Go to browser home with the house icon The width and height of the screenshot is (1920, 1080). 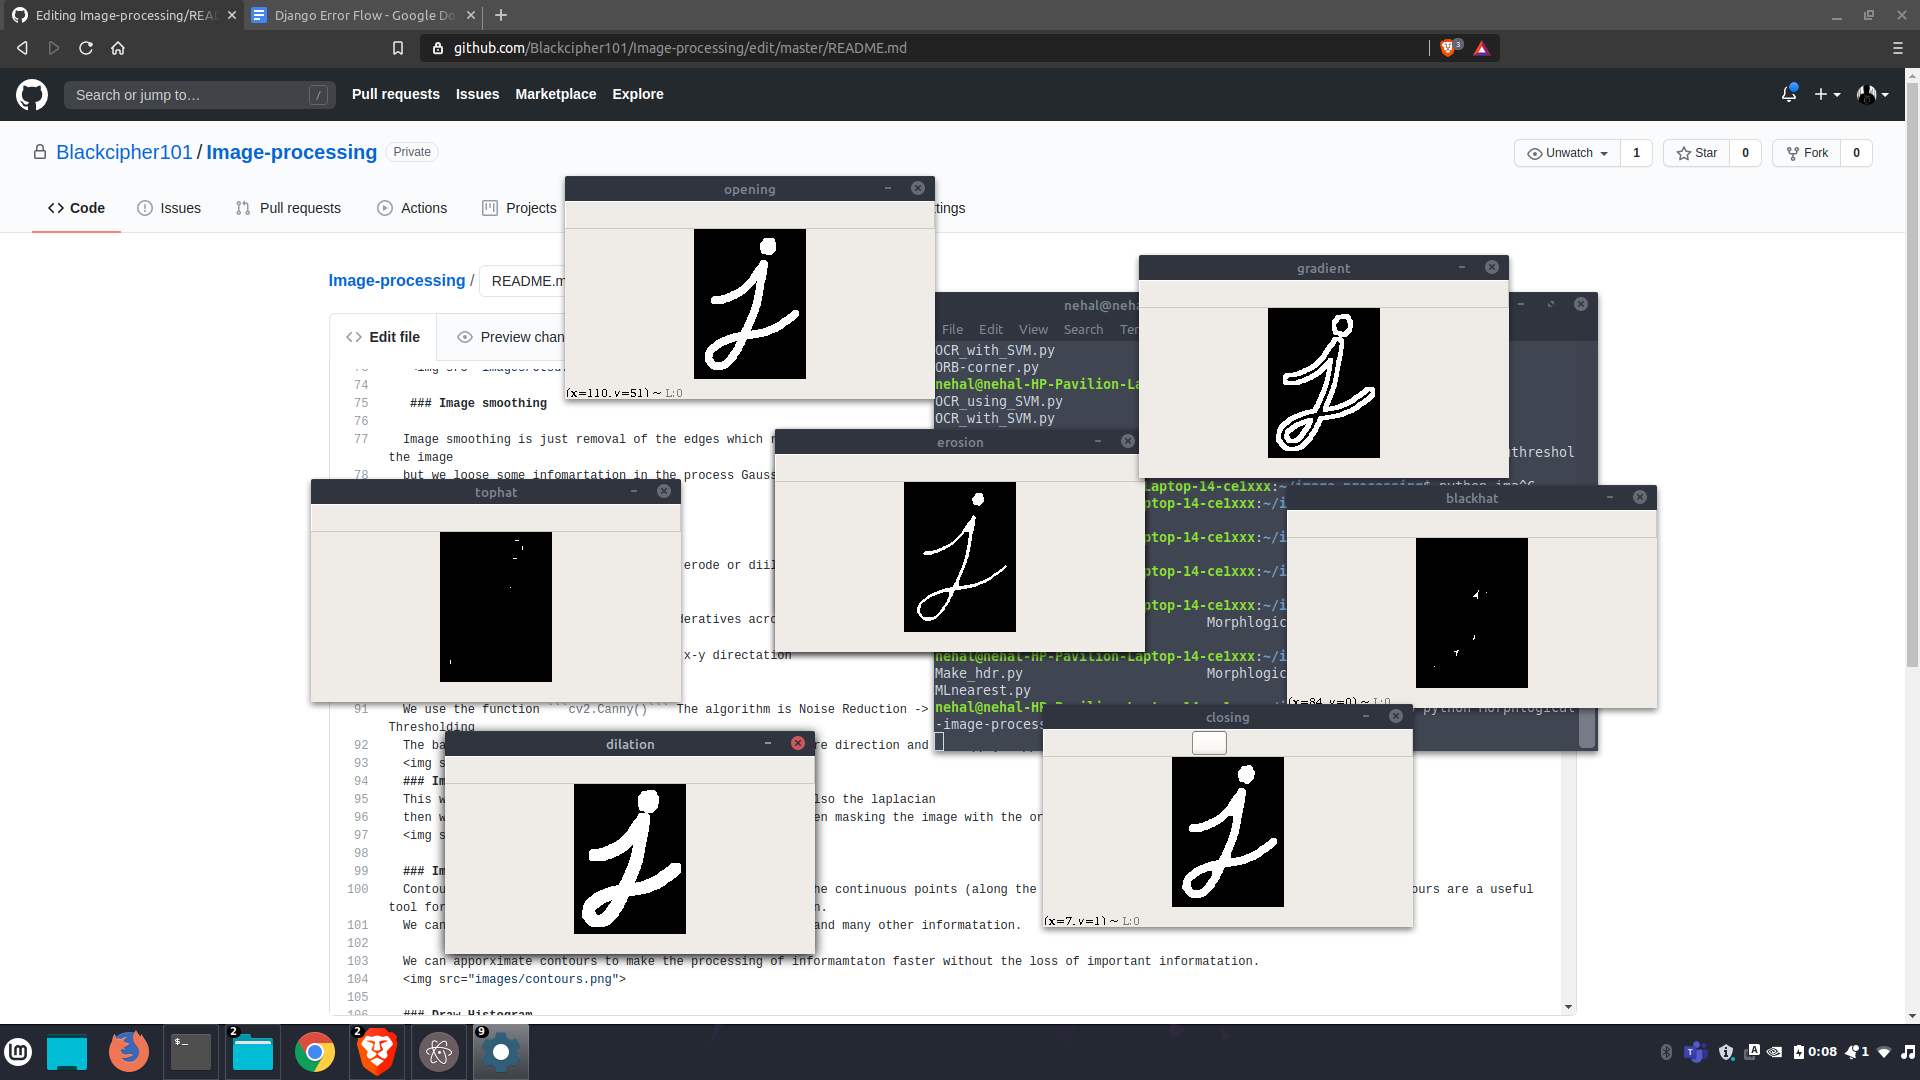click(118, 48)
